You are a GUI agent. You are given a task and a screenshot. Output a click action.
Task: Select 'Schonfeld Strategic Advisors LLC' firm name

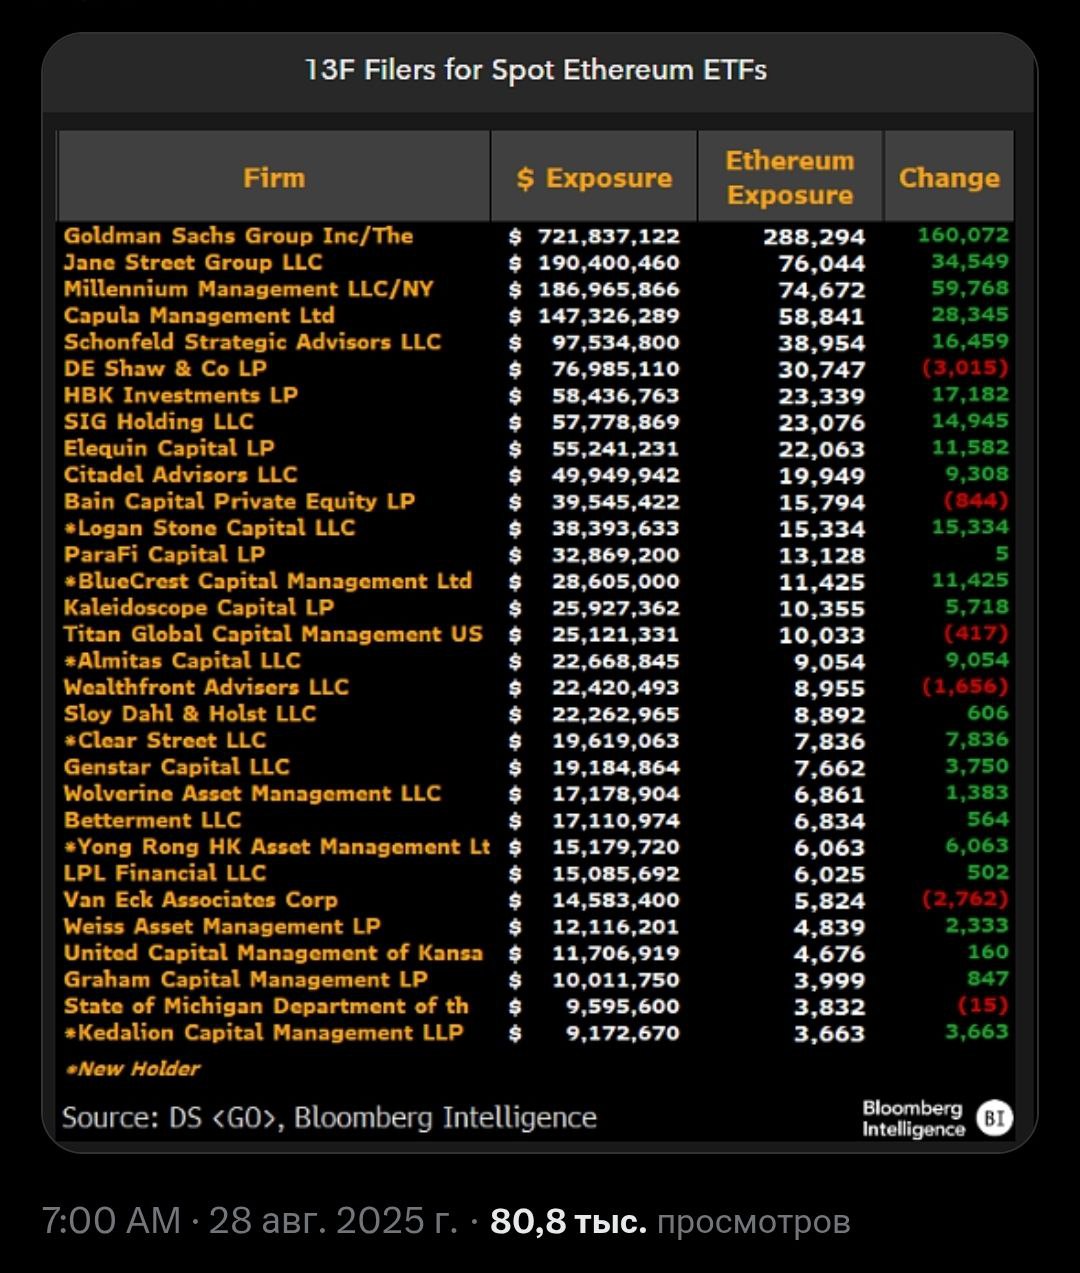pos(252,342)
